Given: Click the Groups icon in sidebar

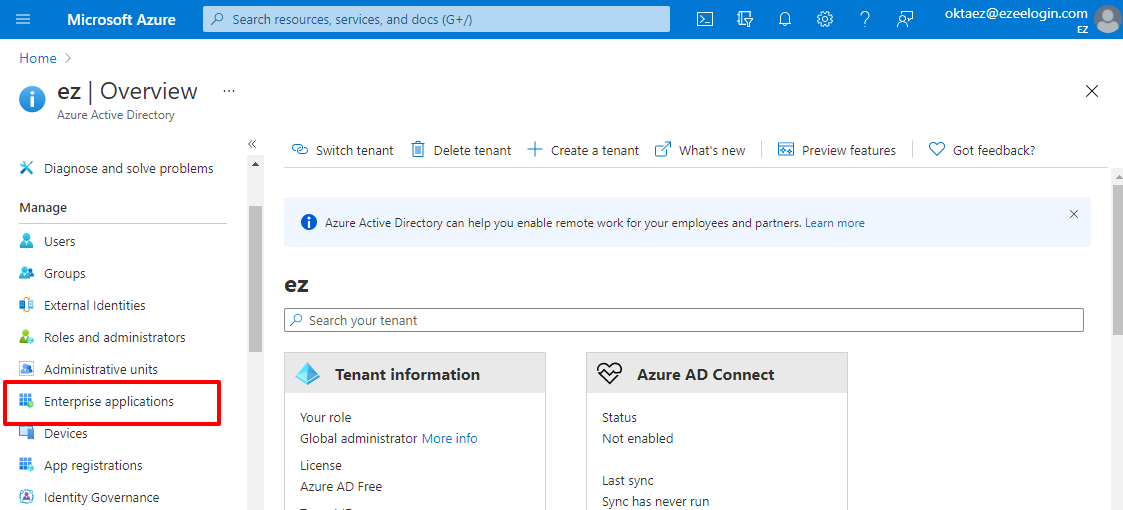Looking at the screenshot, I should point(26,273).
